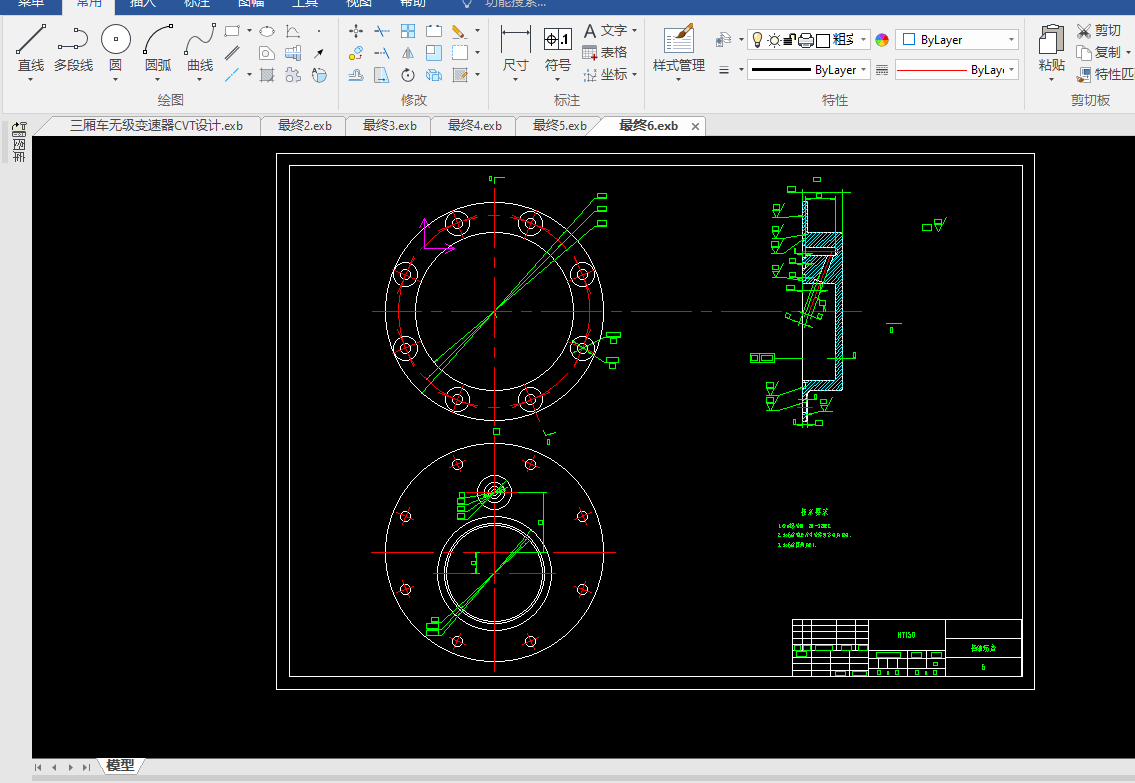Toggle current layer print icon
This screenshot has height=783, width=1135.
pos(806,40)
